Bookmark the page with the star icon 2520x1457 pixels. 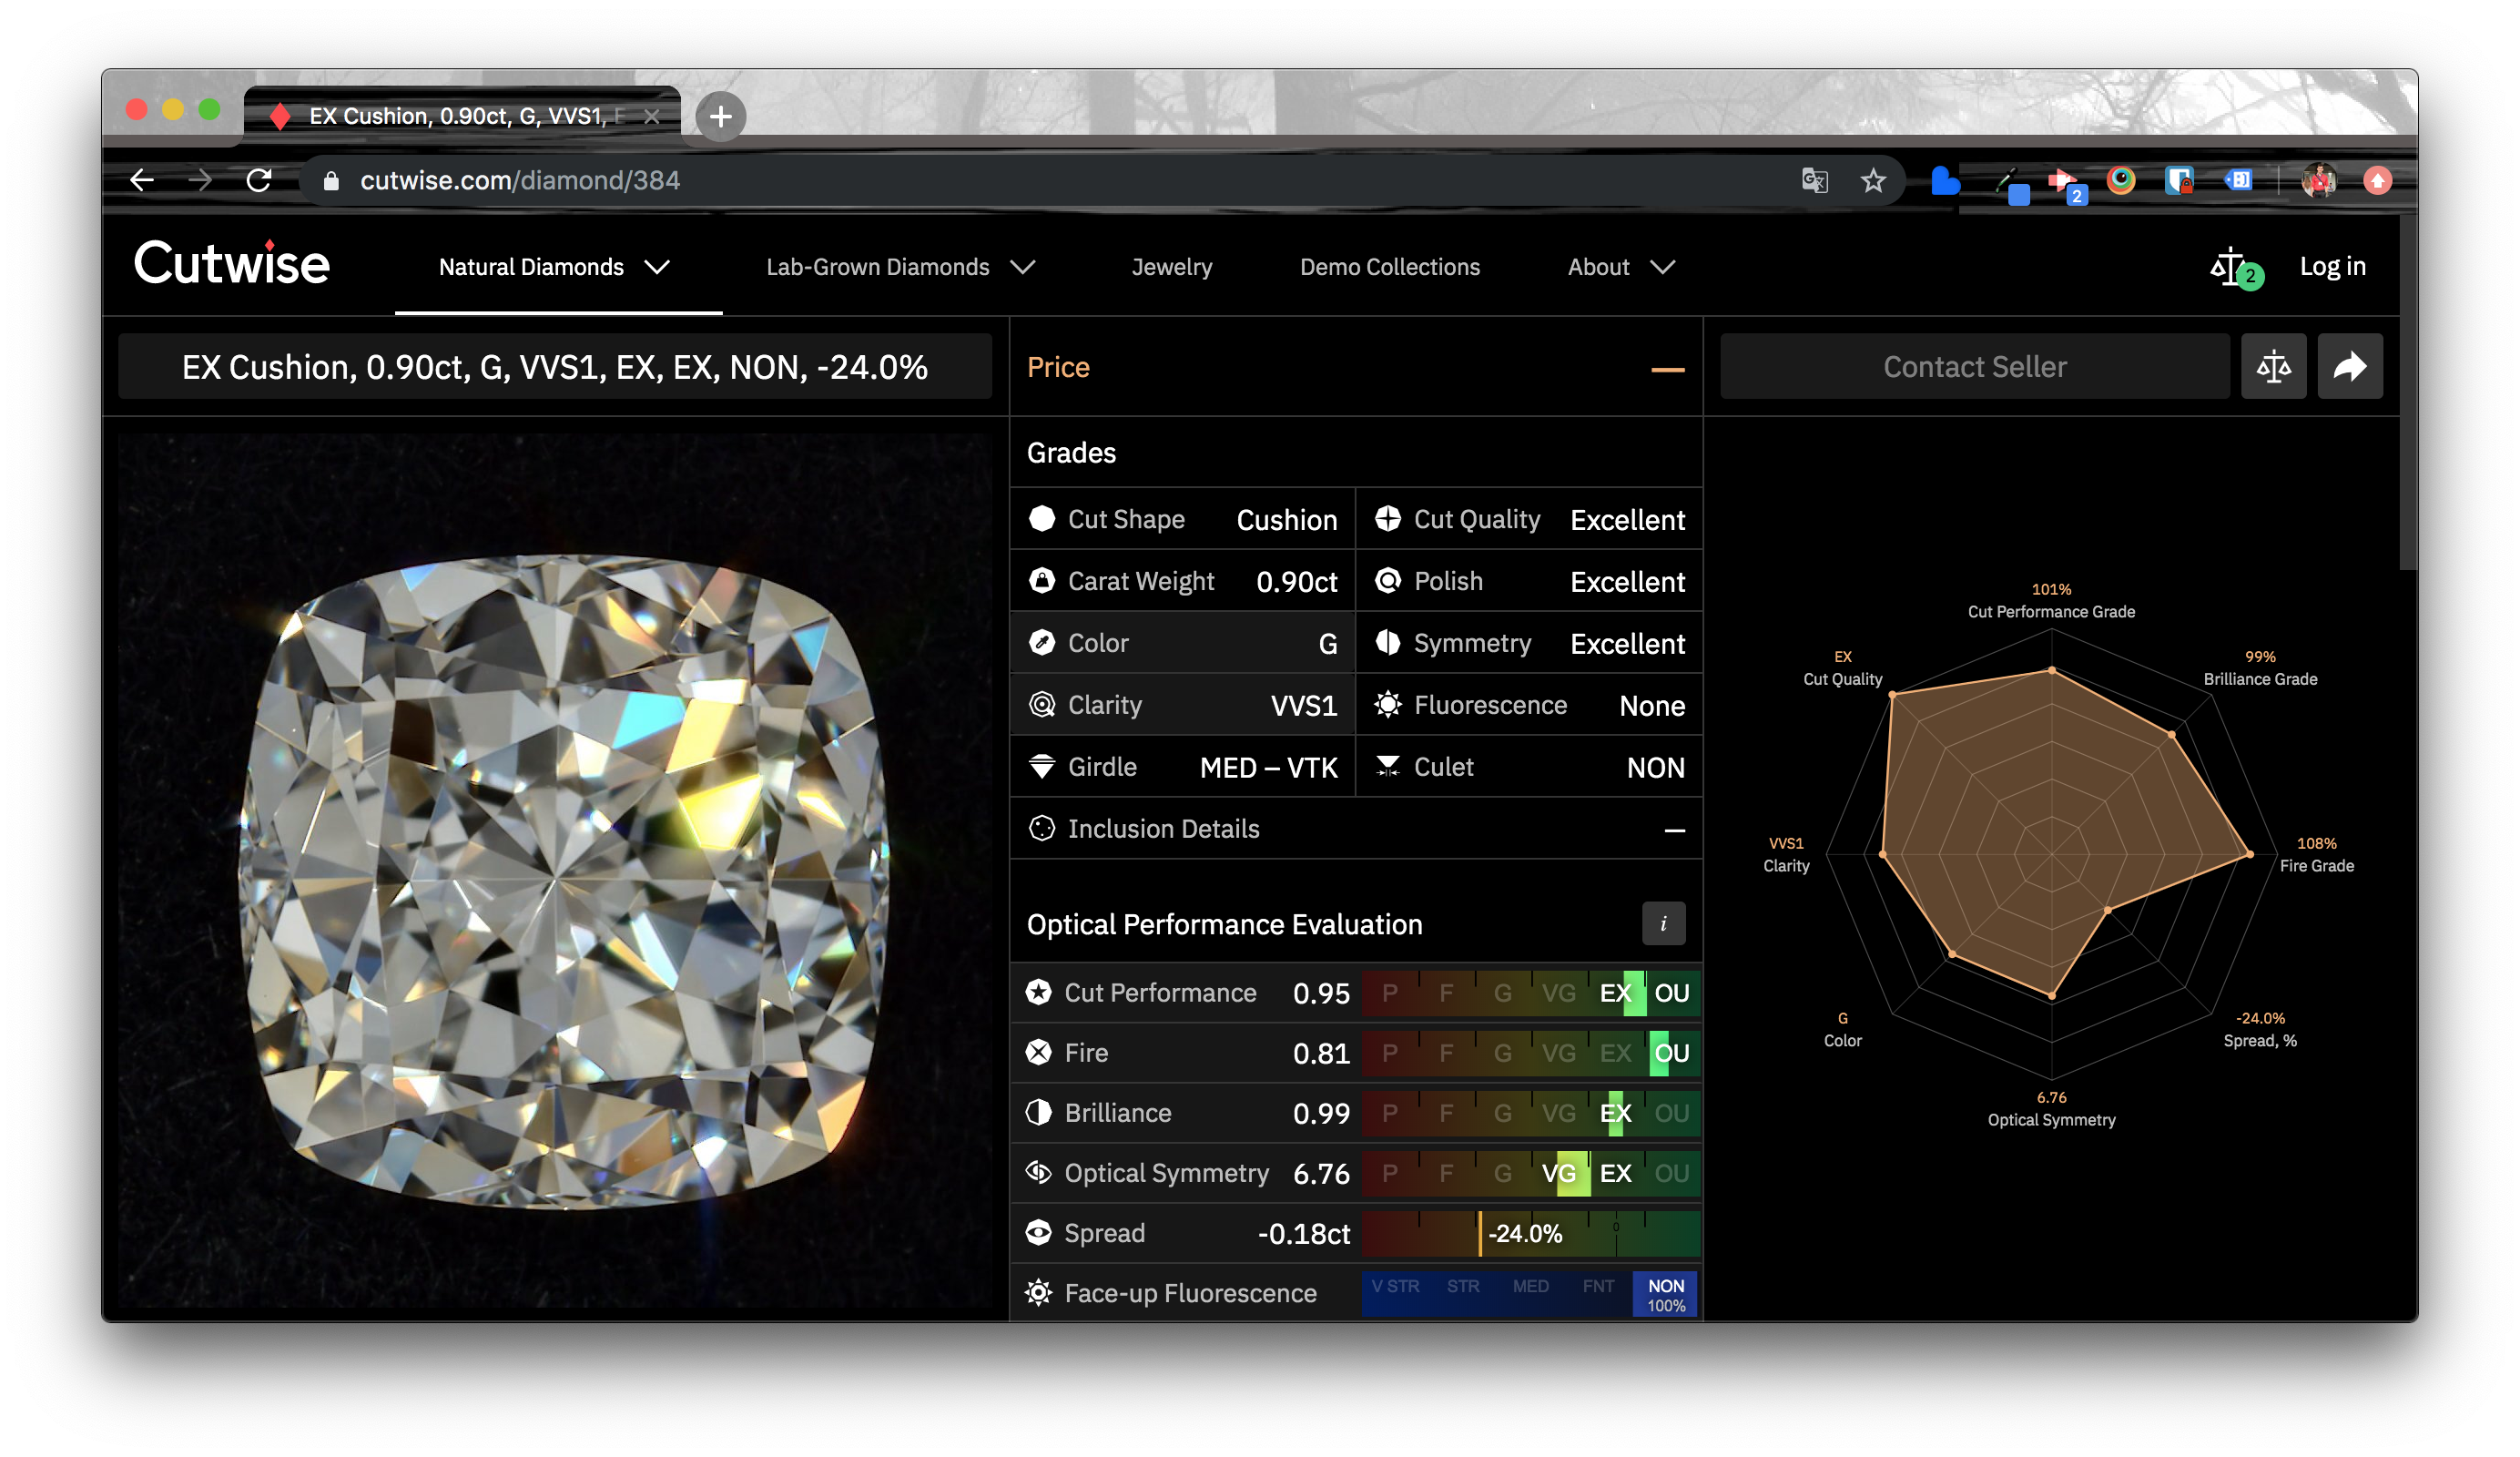click(1873, 181)
